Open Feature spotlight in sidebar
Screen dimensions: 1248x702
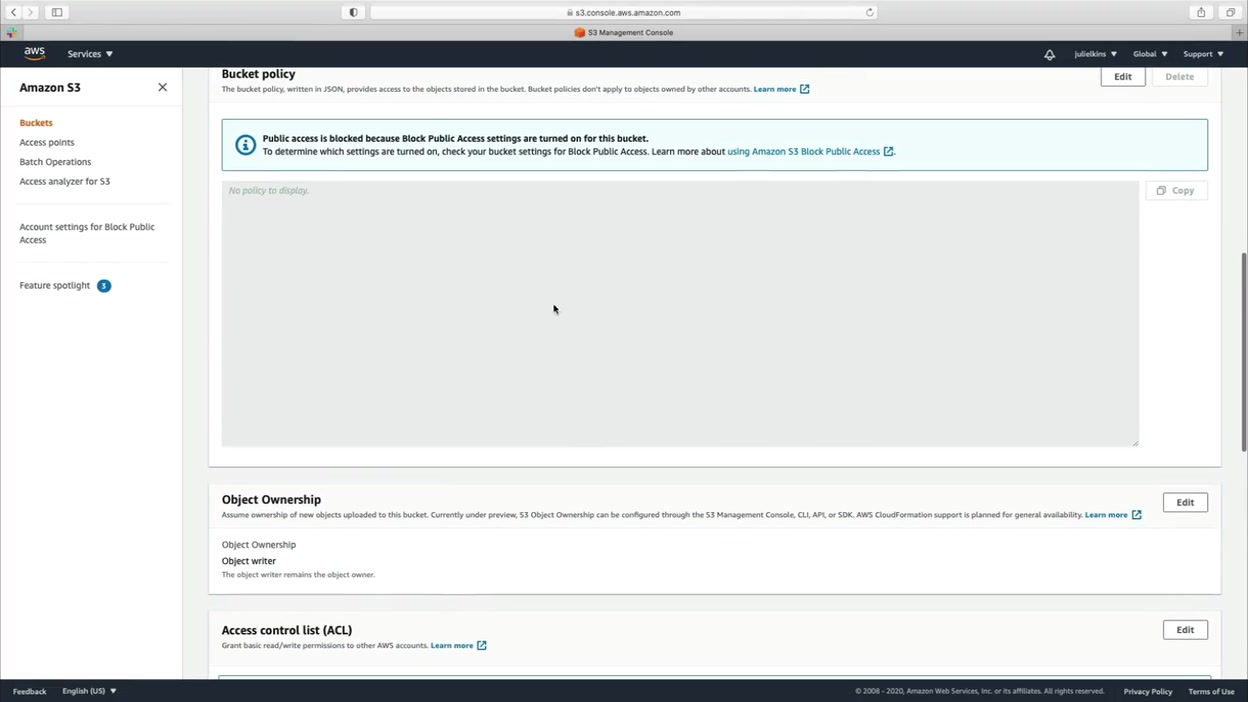tap(55, 286)
